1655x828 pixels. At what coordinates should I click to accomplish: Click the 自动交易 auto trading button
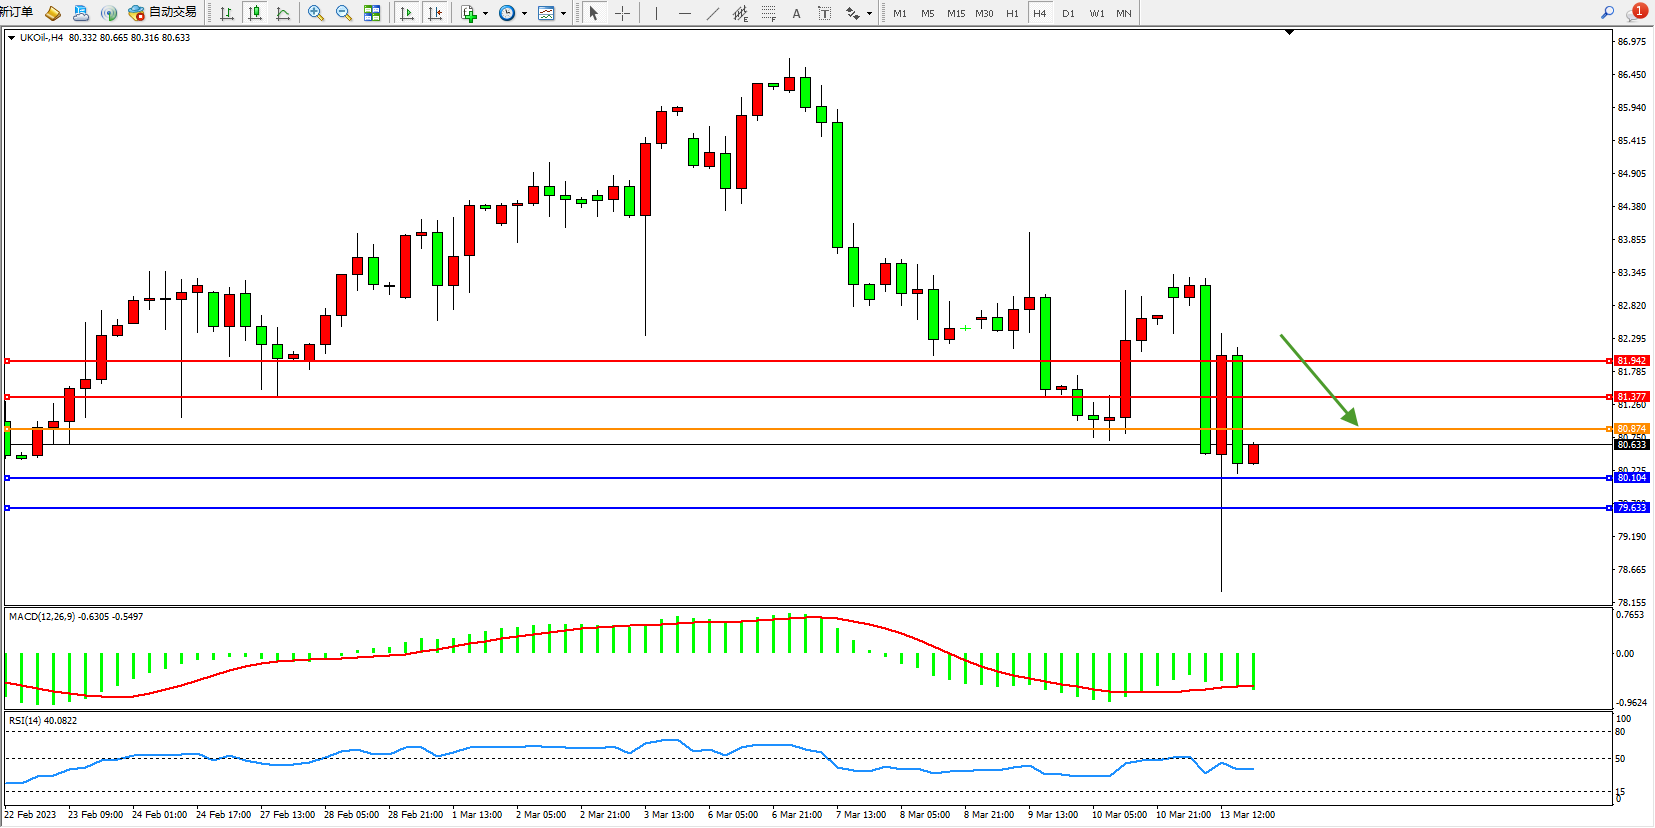(x=163, y=12)
